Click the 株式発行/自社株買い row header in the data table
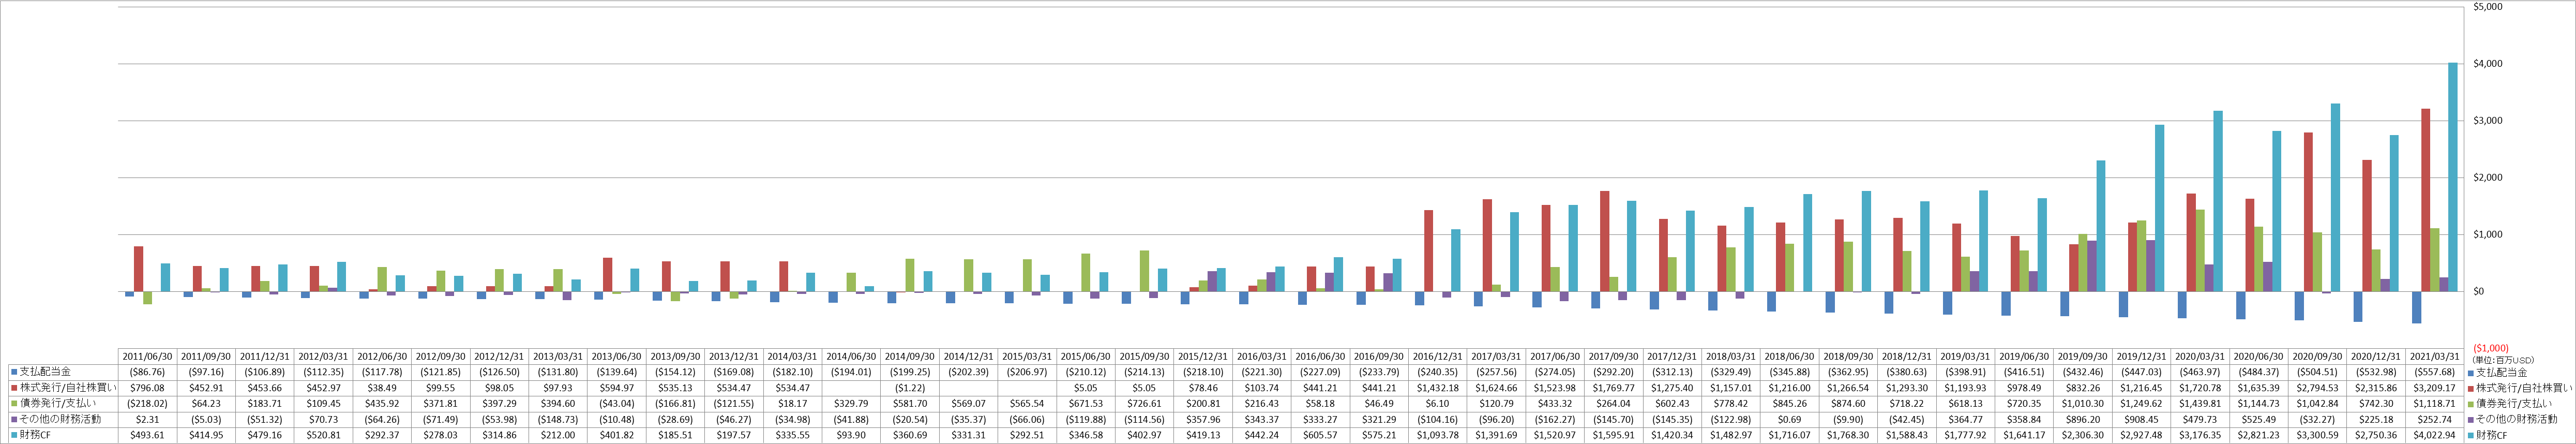2576x444 pixels. (x=64, y=387)
